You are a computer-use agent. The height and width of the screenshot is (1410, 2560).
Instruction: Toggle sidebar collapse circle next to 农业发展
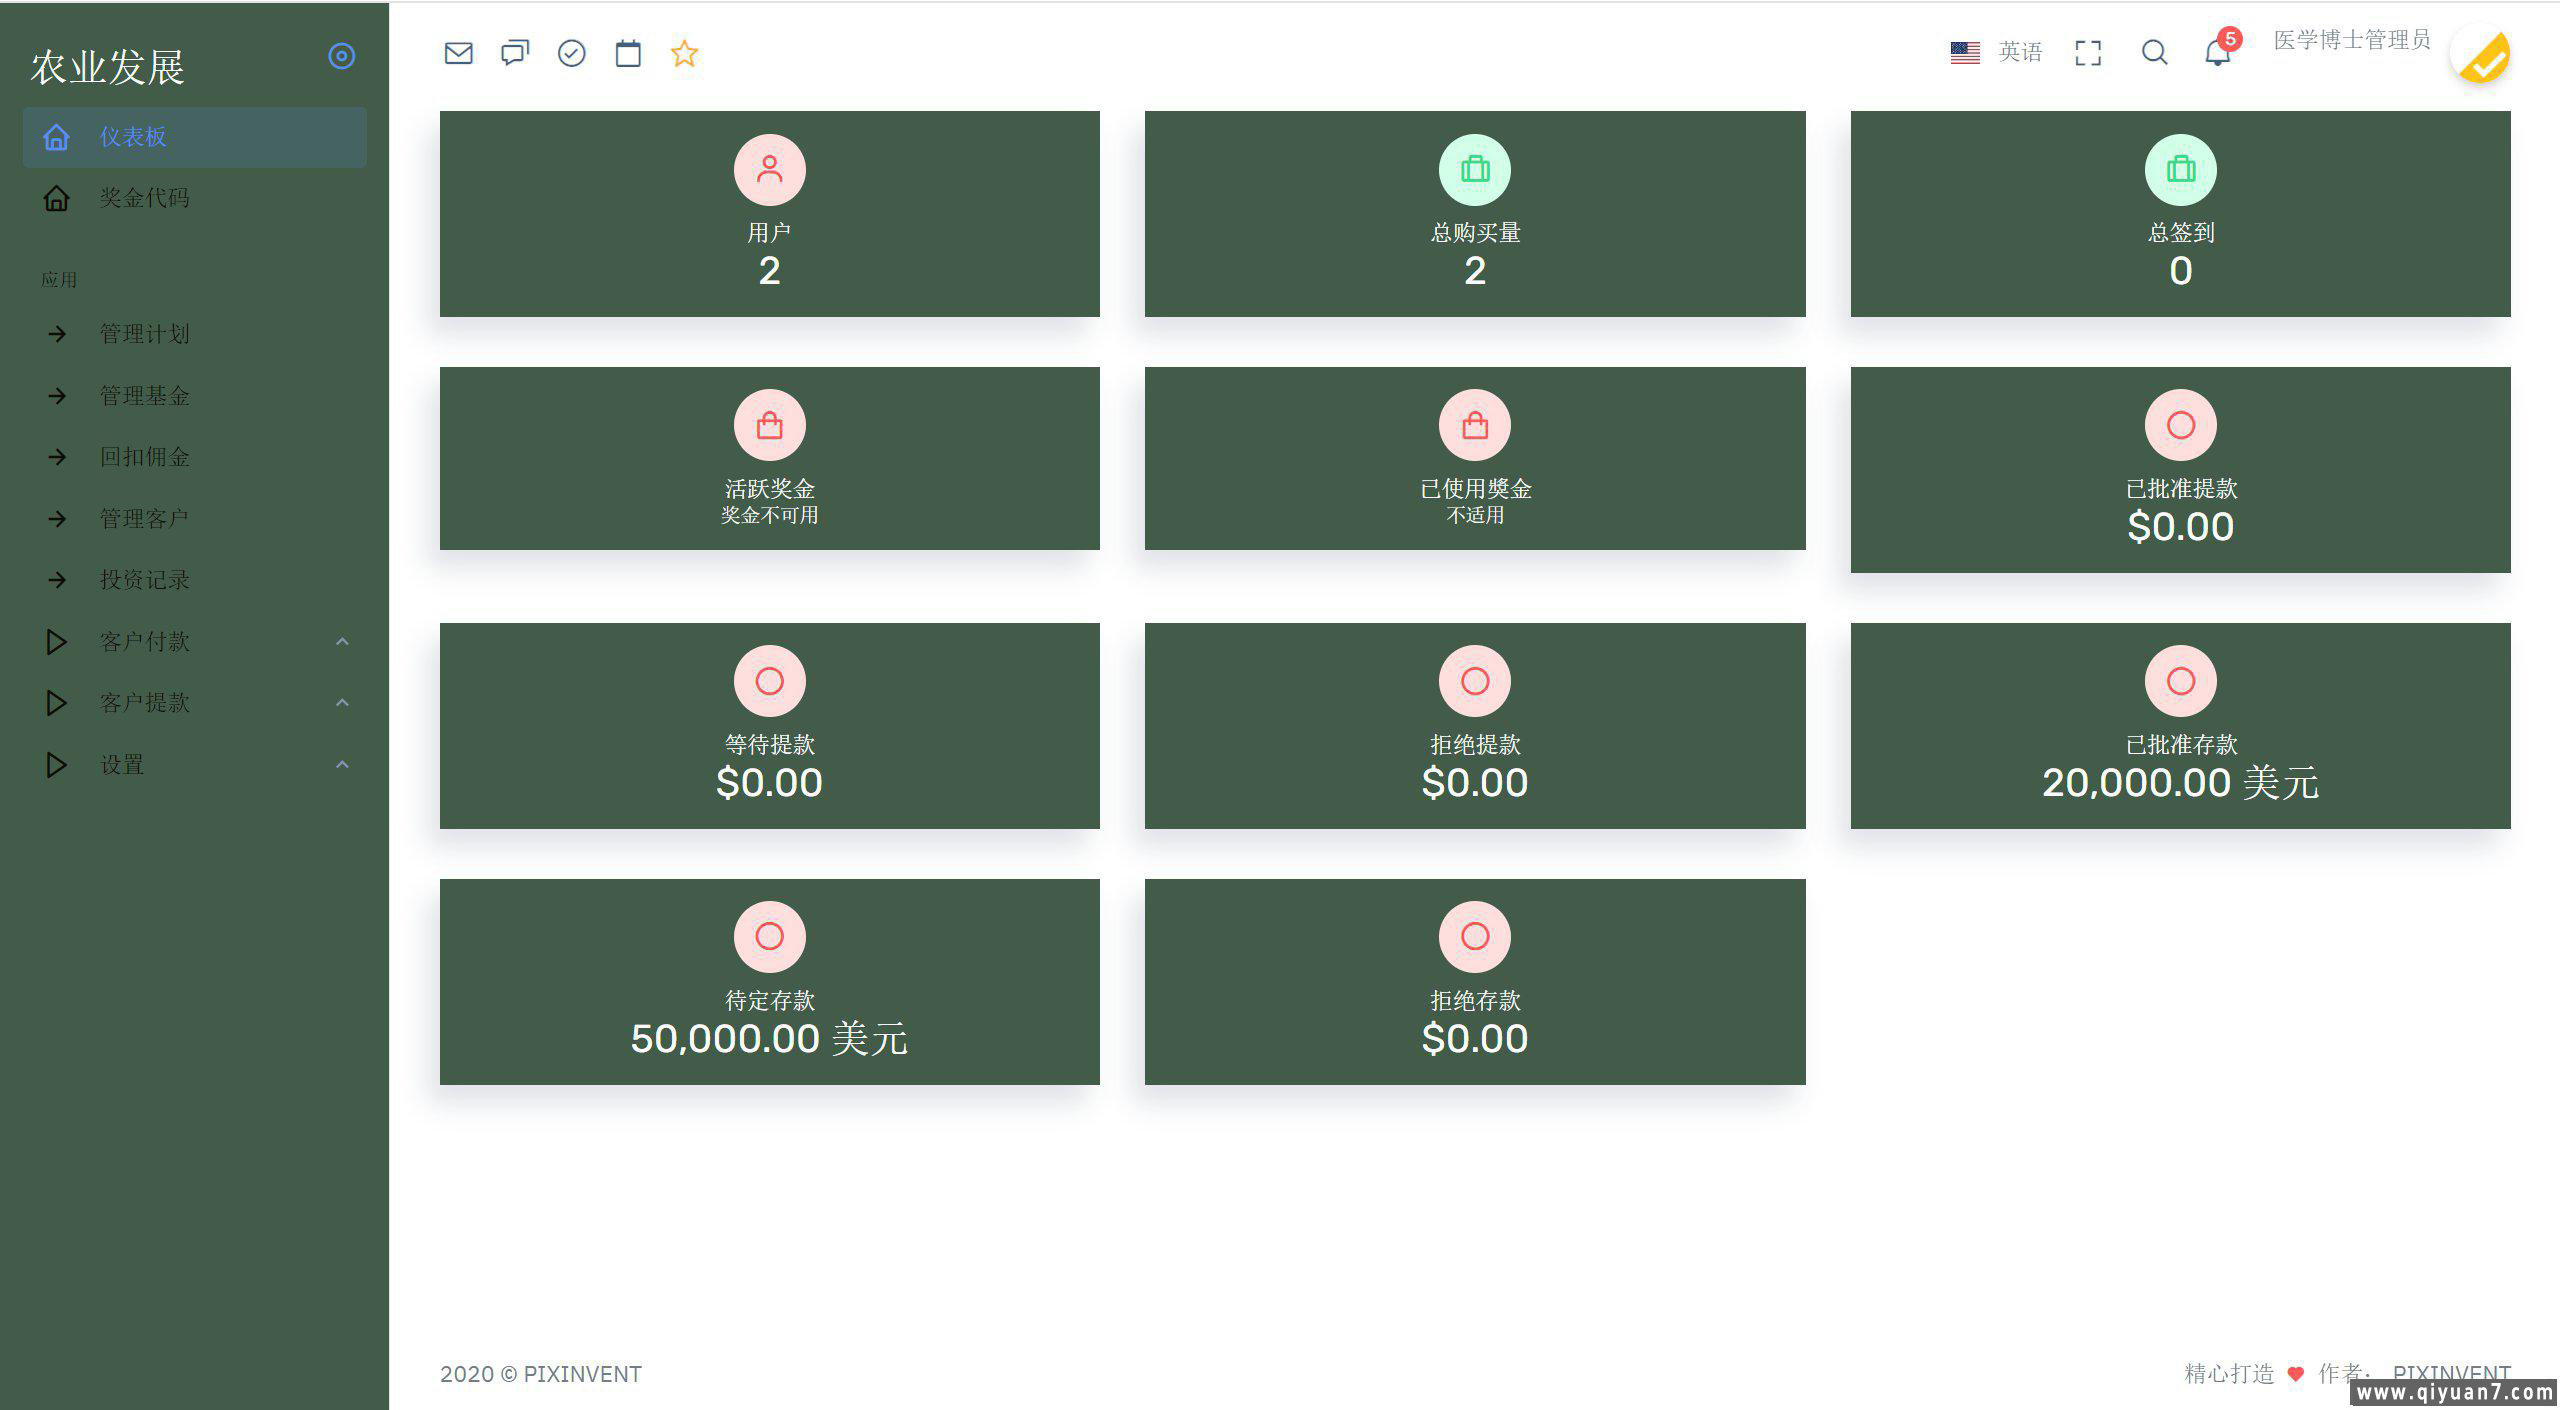coord(341,56)
